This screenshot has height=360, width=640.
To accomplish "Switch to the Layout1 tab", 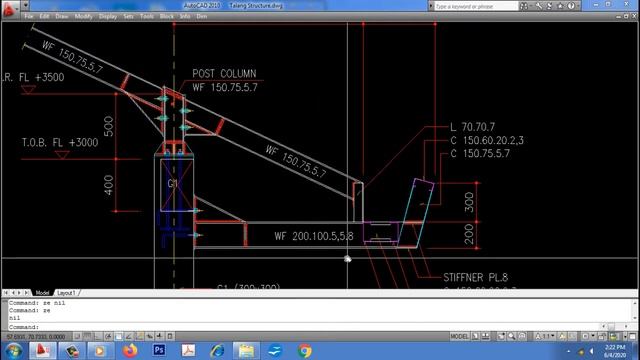I will pos(66,293).
